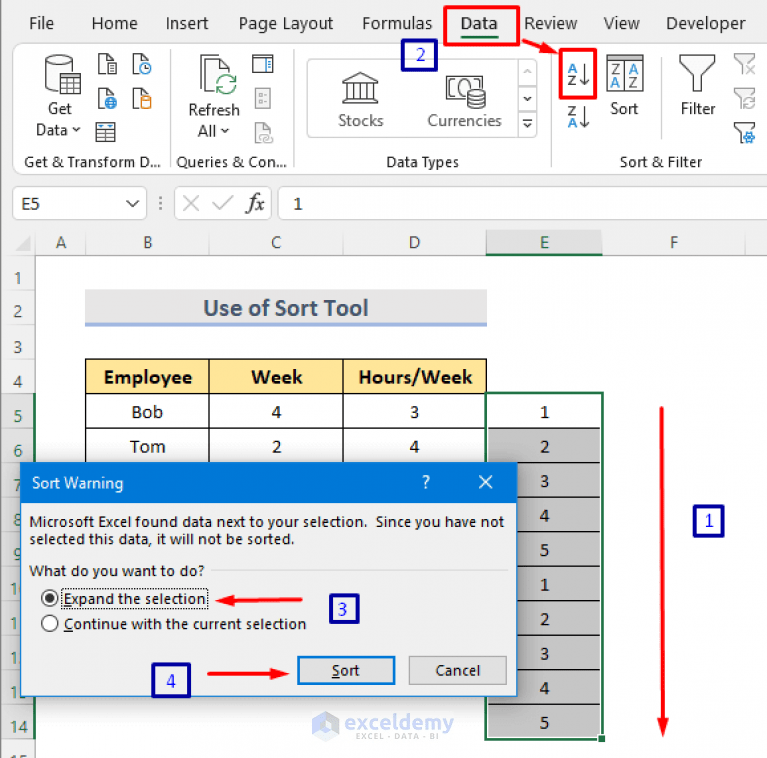Click the formula bar enter checkmark

point(223,203)
